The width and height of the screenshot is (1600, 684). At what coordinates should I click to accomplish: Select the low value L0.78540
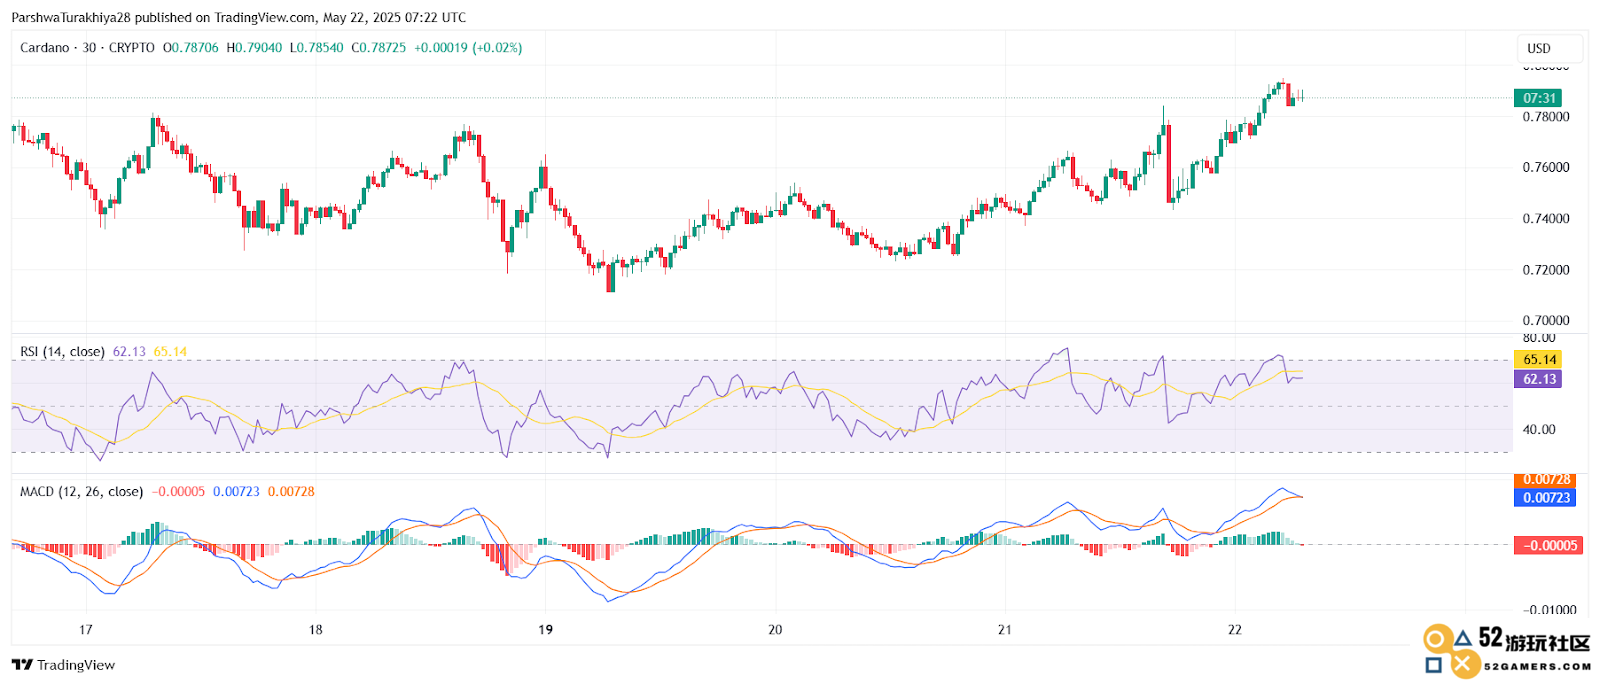(x=316, y=48)
